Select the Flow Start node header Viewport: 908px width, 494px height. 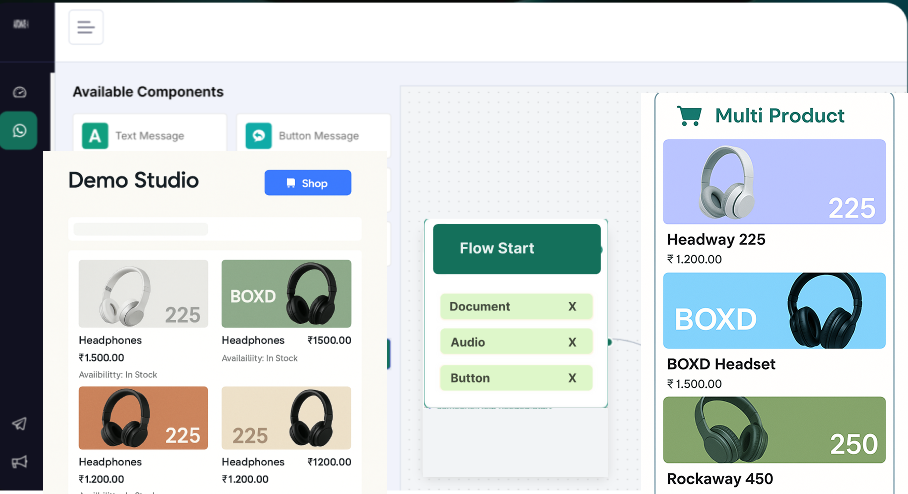pyautogui.click(x=516, y=249)
